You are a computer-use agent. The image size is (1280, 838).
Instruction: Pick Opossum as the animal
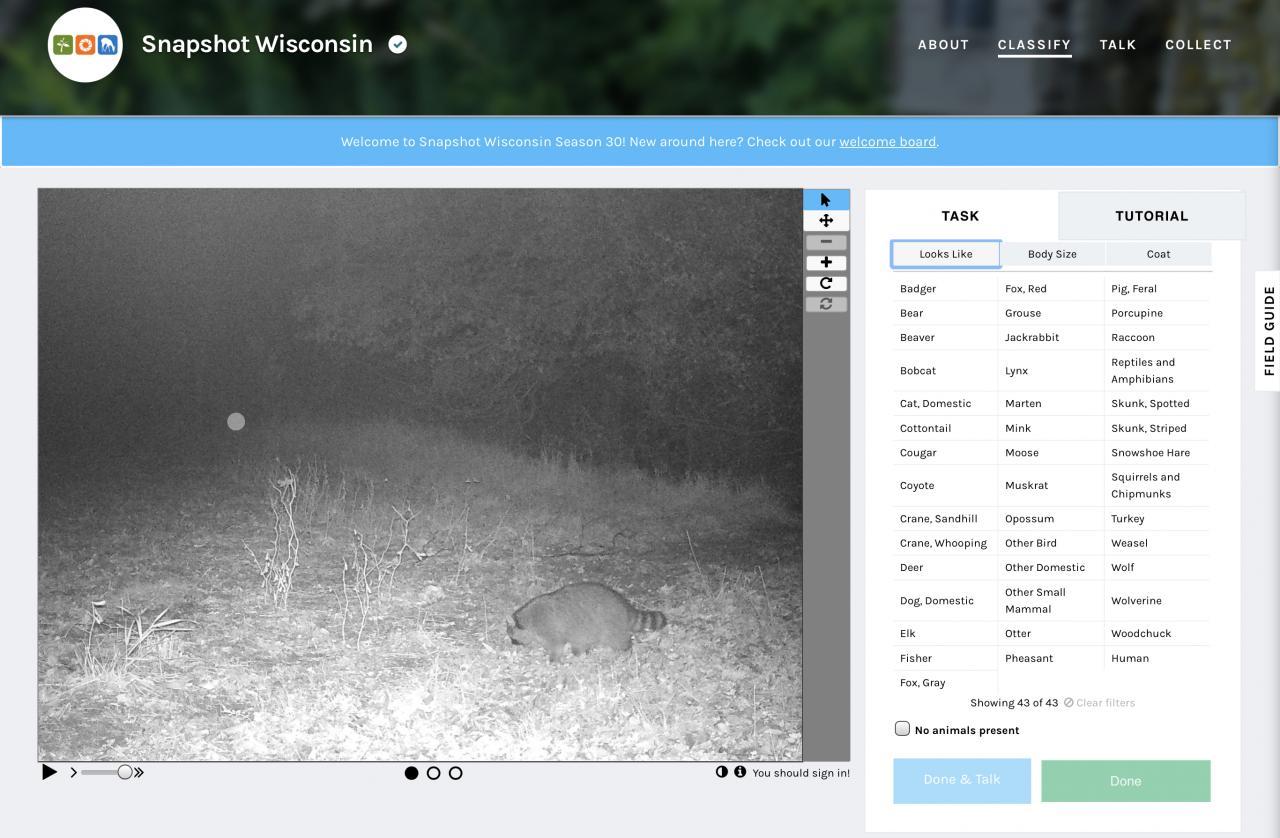(x=1051, y=519)
